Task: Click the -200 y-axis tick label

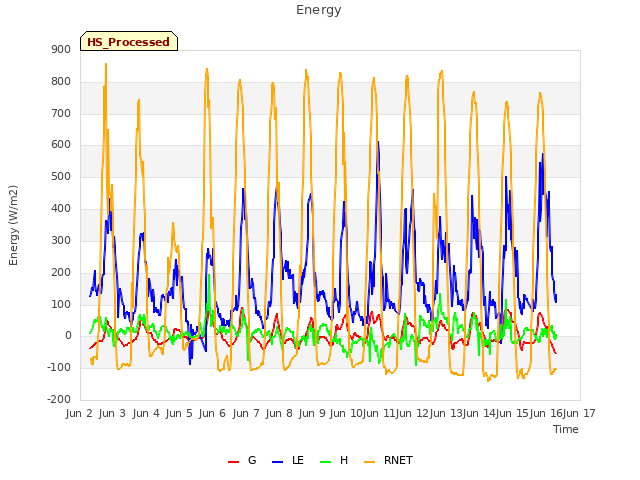Action: tap(59, 399)
